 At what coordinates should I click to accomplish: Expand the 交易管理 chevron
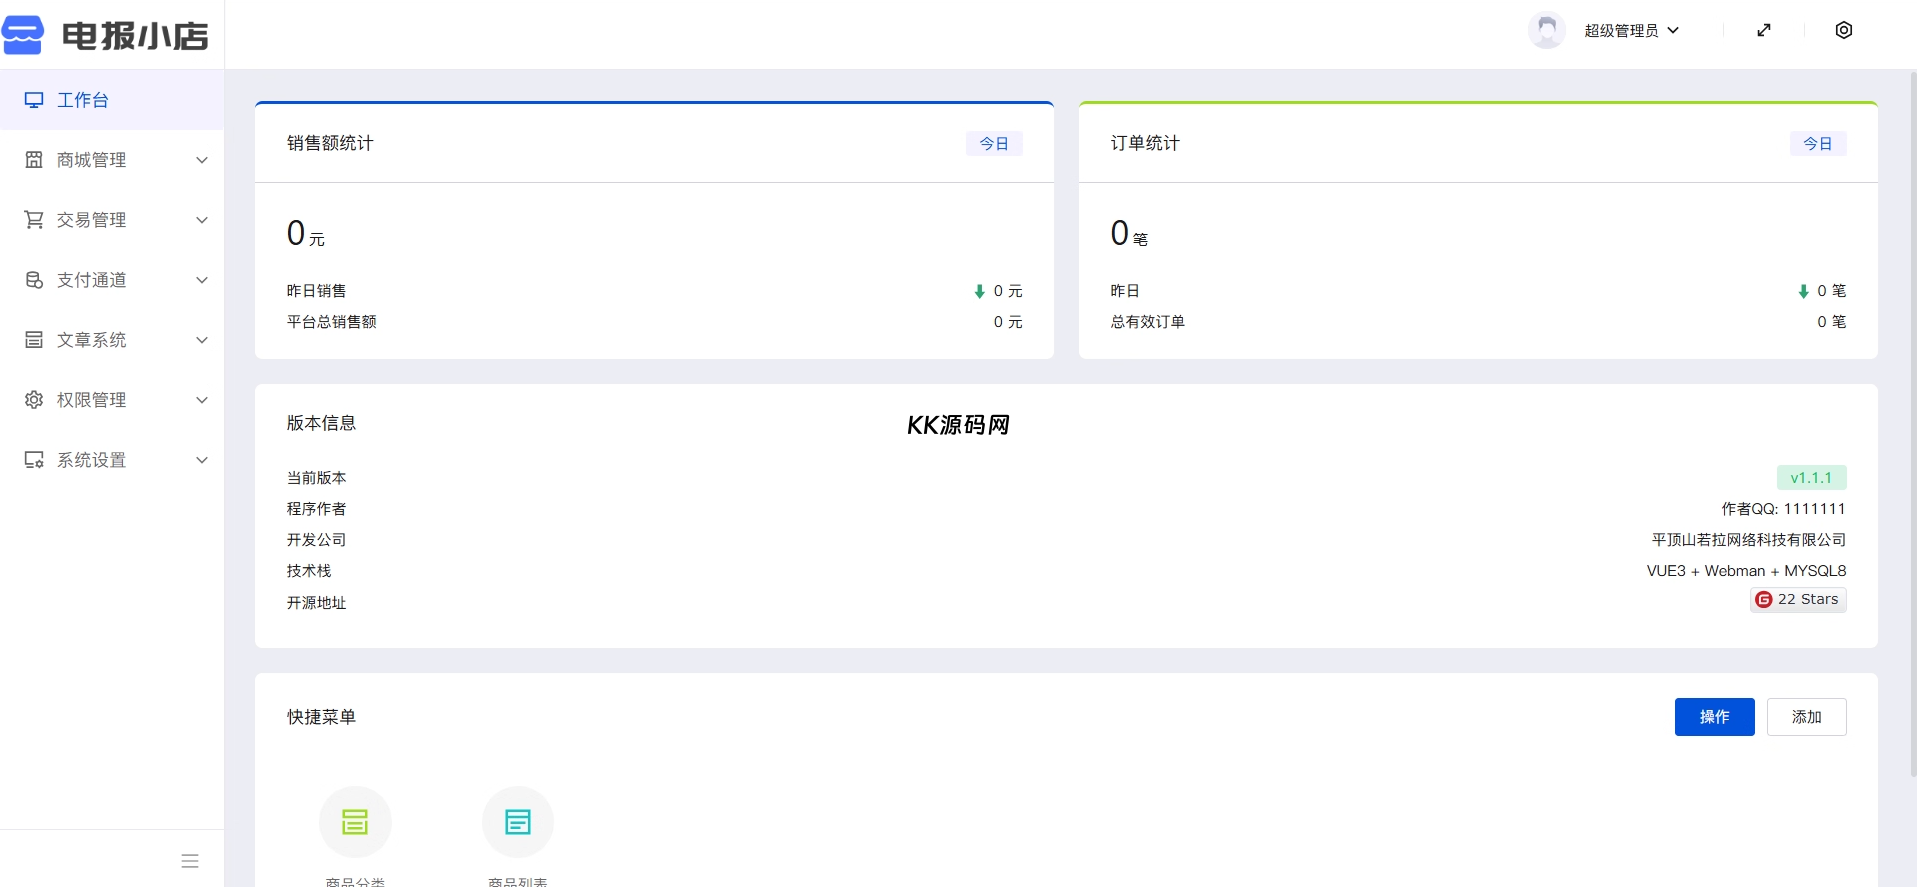202,220
